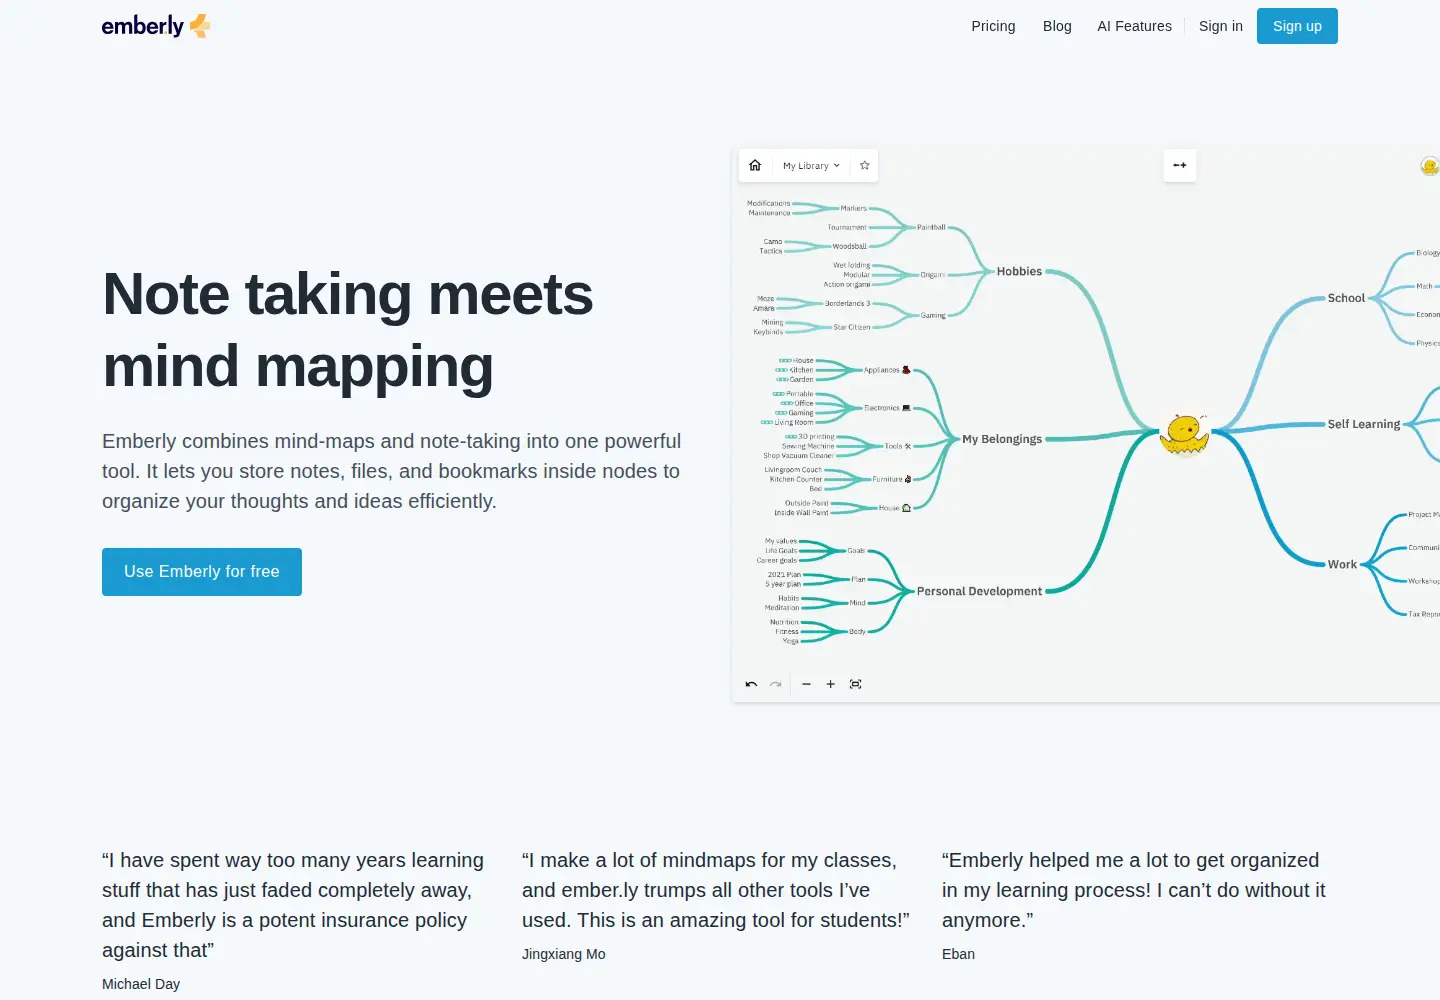1440x1000 pixels.
Task: Click the 5 year plan node
Action: point(783,584)
